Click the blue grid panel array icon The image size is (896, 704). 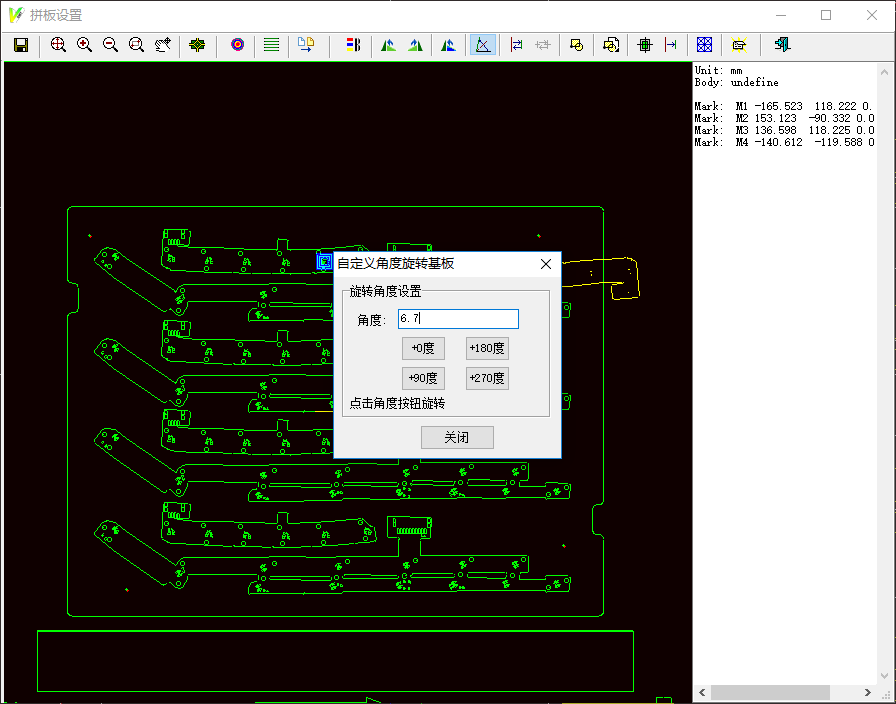click(x=705, y=45)
